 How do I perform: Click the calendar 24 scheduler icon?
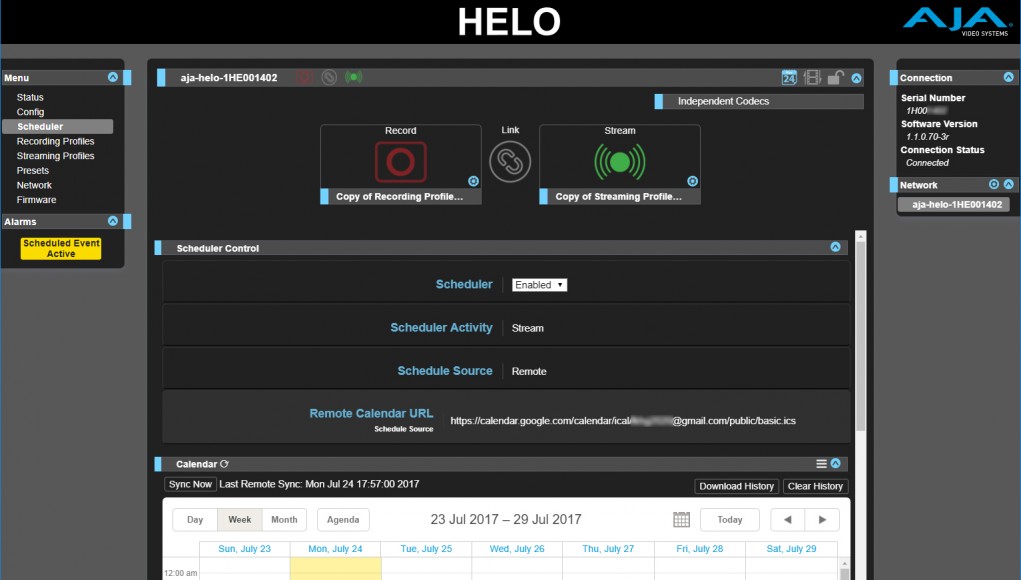pos(789,77)
